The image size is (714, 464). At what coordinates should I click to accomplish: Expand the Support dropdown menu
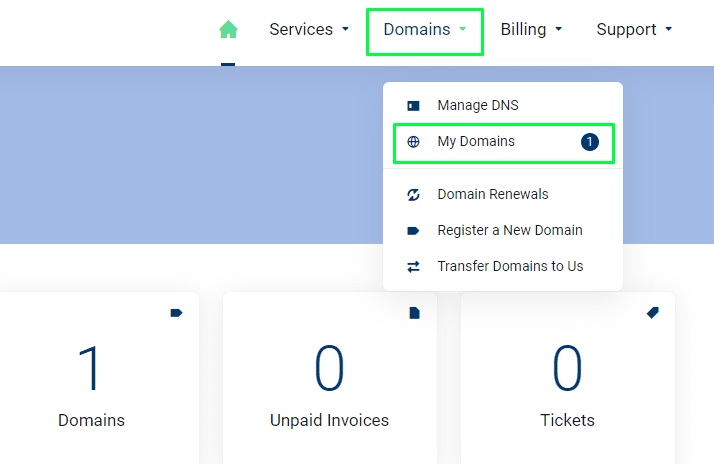point(634,29)
